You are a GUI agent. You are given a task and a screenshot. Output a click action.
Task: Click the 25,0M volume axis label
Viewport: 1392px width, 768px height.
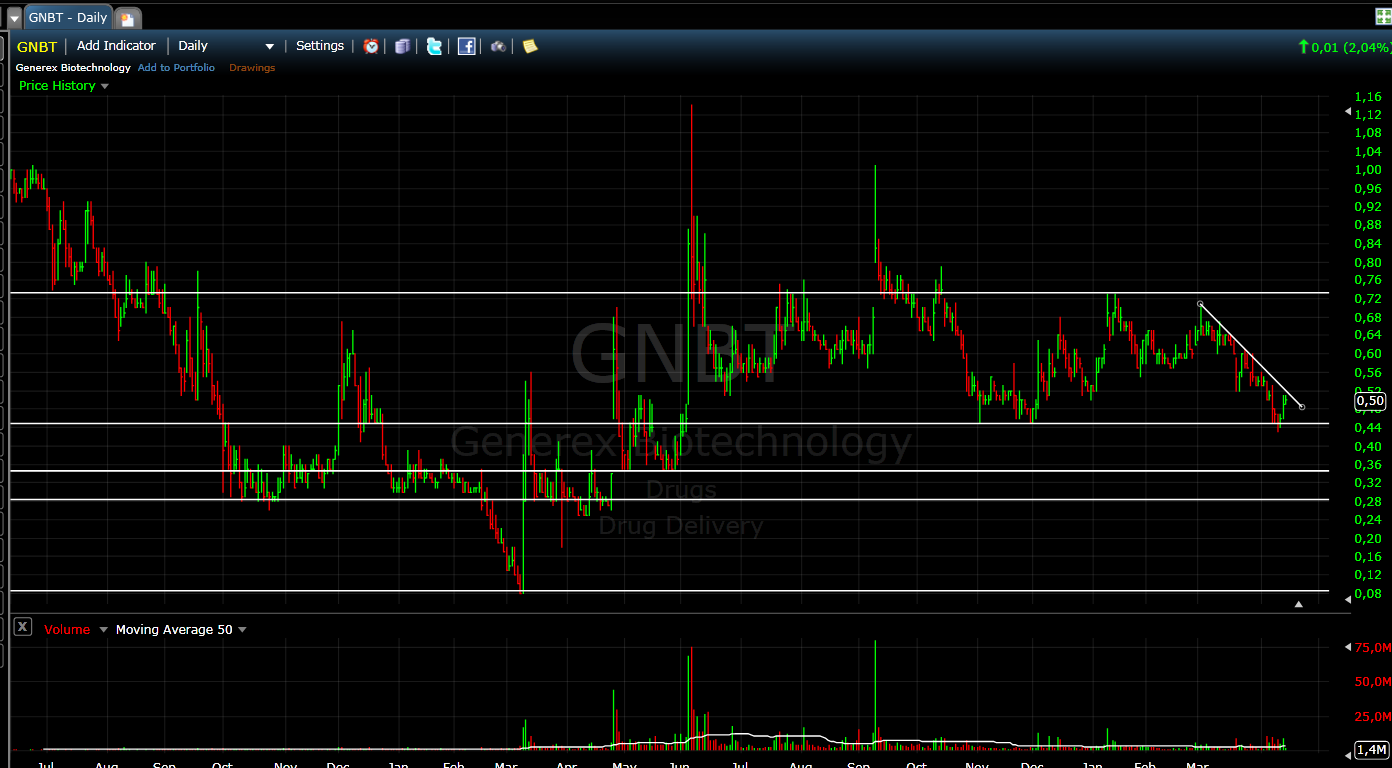1373,716
